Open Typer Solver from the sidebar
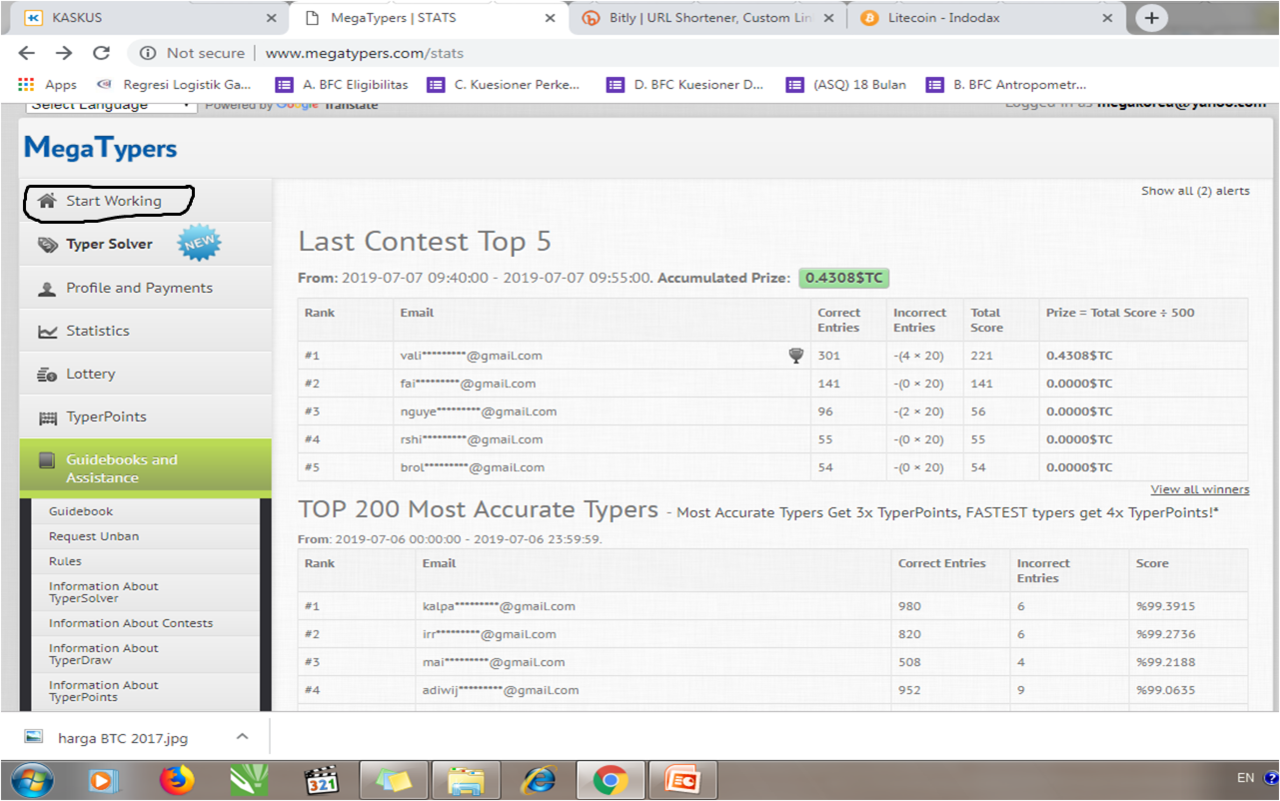The height and width of the screenshot is (801, 1280). pyautogui.click(x=109, y=244)
